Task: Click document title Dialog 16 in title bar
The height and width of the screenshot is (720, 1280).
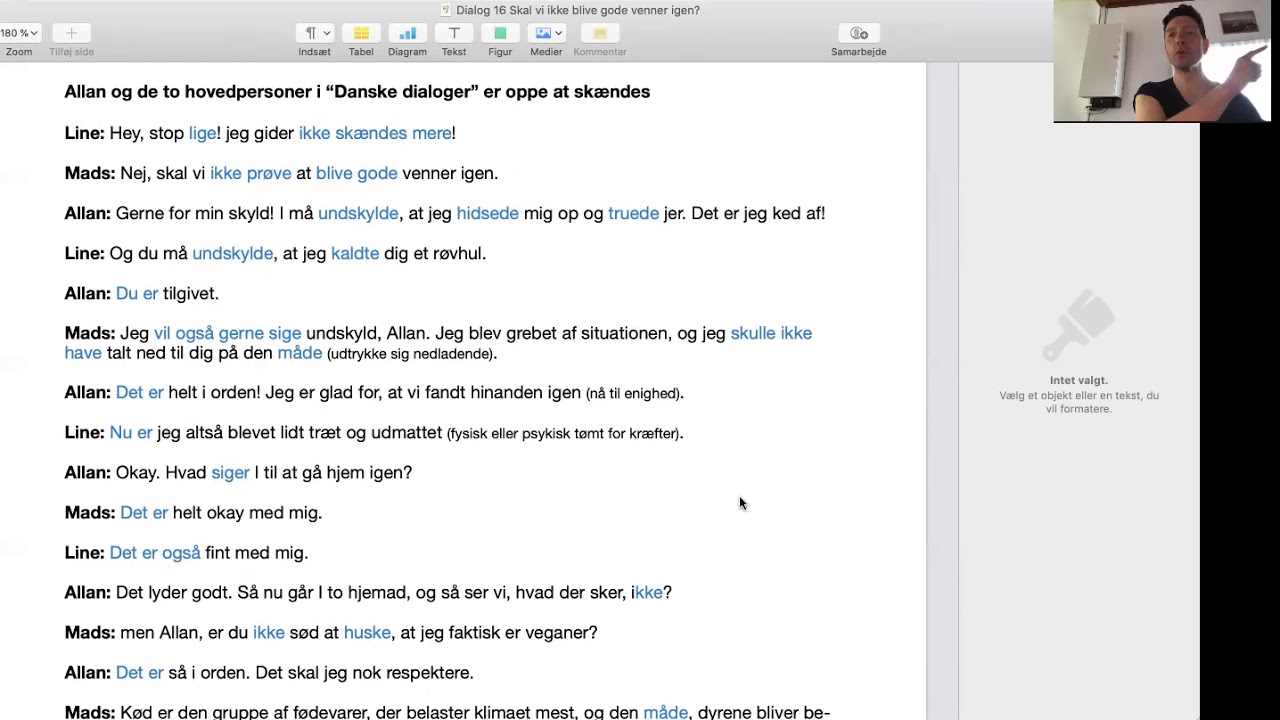Action: tap(577, 10)
